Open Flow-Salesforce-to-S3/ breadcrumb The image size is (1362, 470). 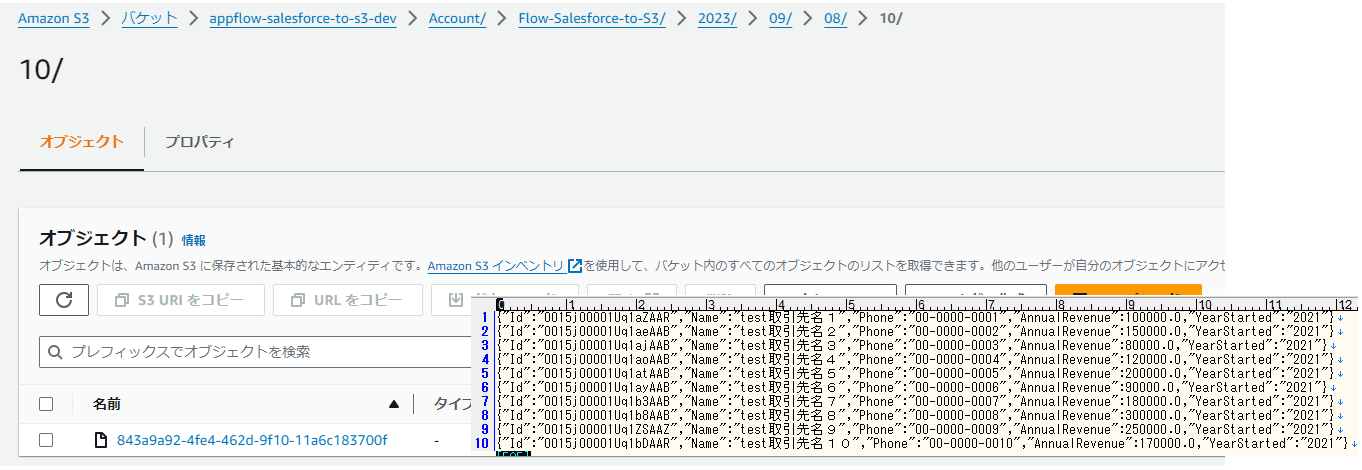[x=592, y=18]
